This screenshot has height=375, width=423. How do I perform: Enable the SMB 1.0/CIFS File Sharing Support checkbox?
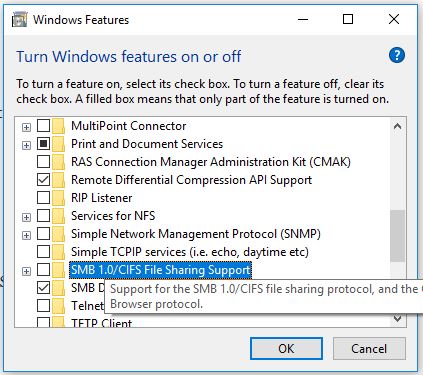click(43, 270)
